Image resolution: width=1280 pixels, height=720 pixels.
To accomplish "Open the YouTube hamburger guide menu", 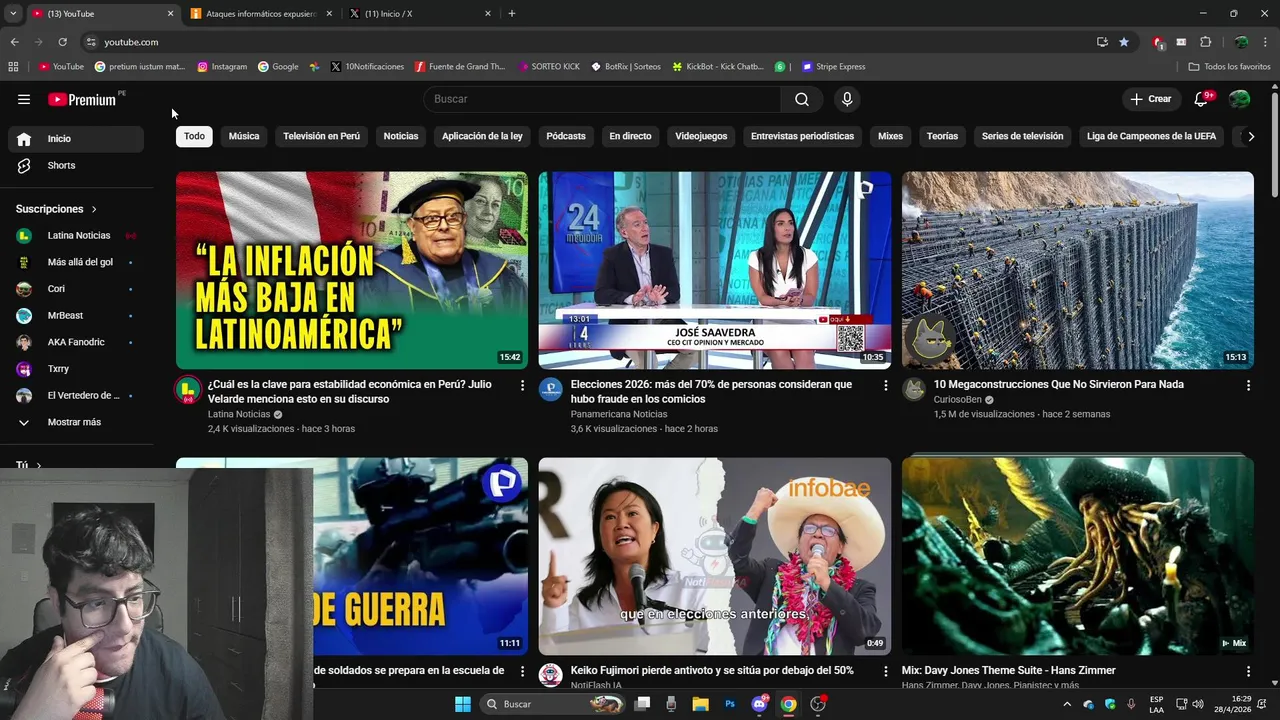I will coord(24,99).
